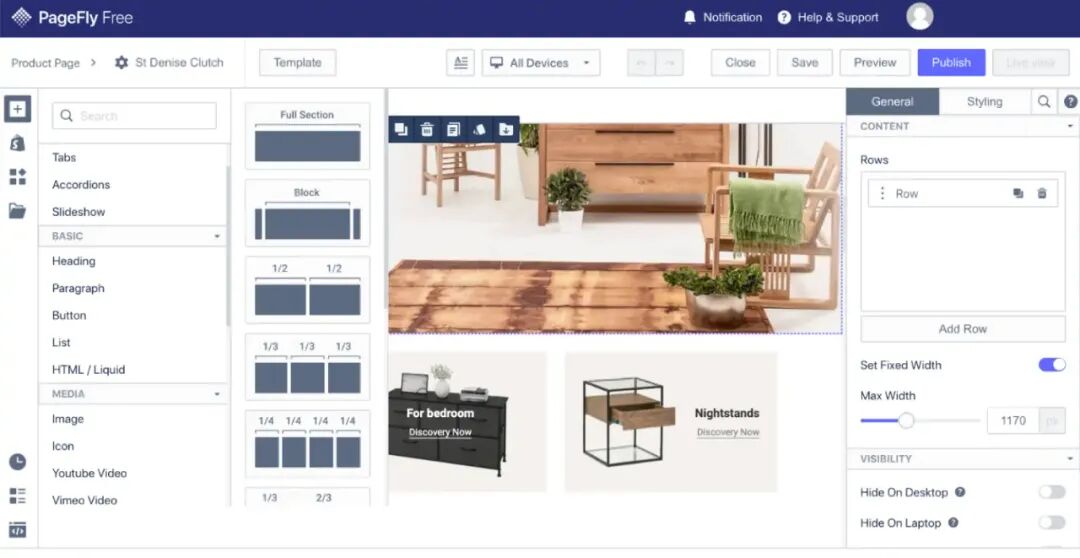Click the Max Width slider handle
This screenshot has width=1080, height=558.
pos(906,421)
